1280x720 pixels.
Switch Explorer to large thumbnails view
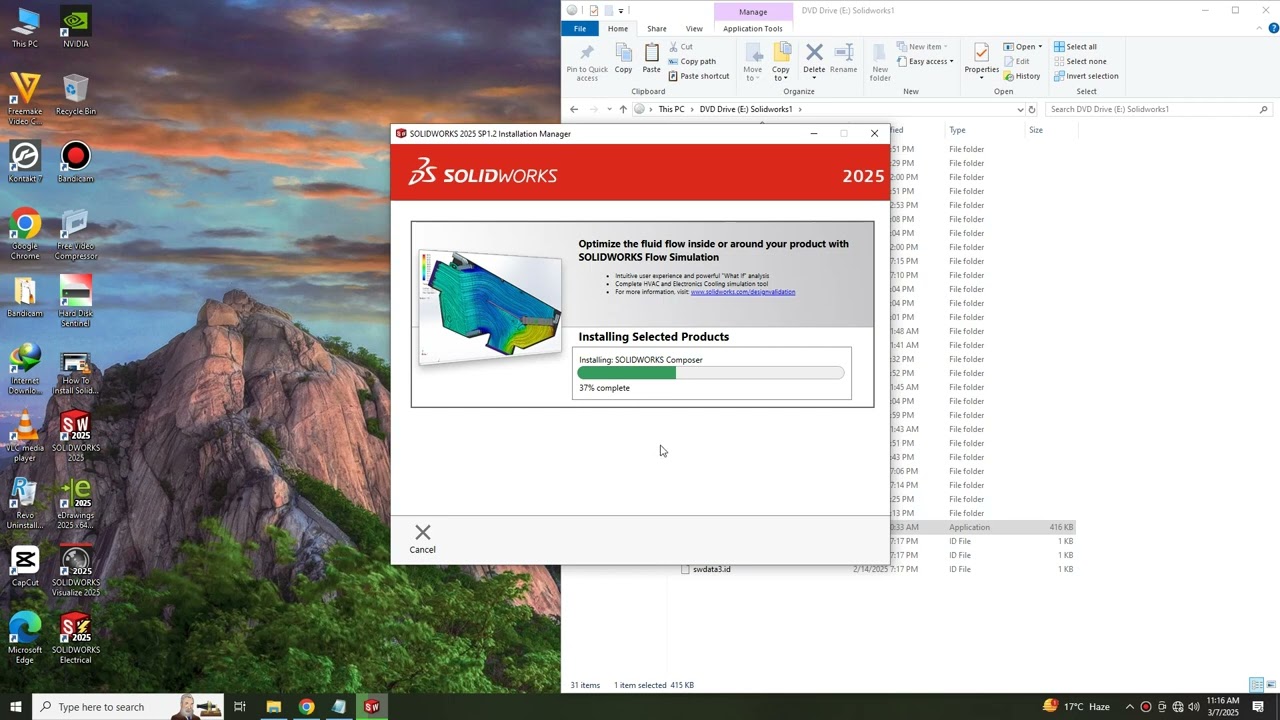tap(1271, 685)
